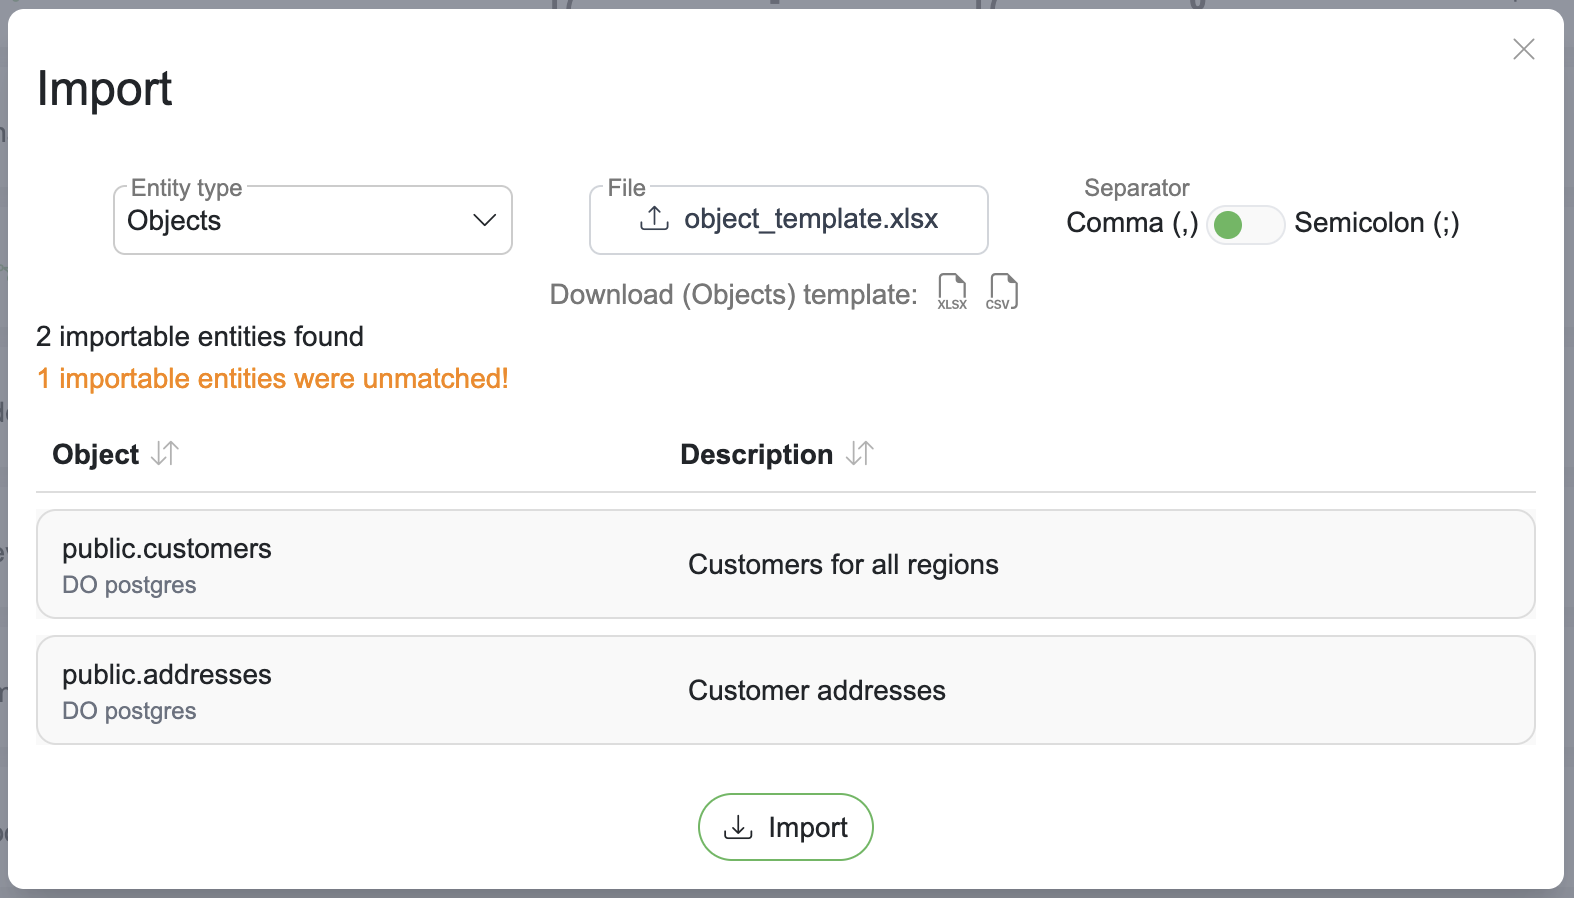Click the object_template.xlsx file name
The height and width of the screenshot is (898, 1574).
click(x=811, y=219)
